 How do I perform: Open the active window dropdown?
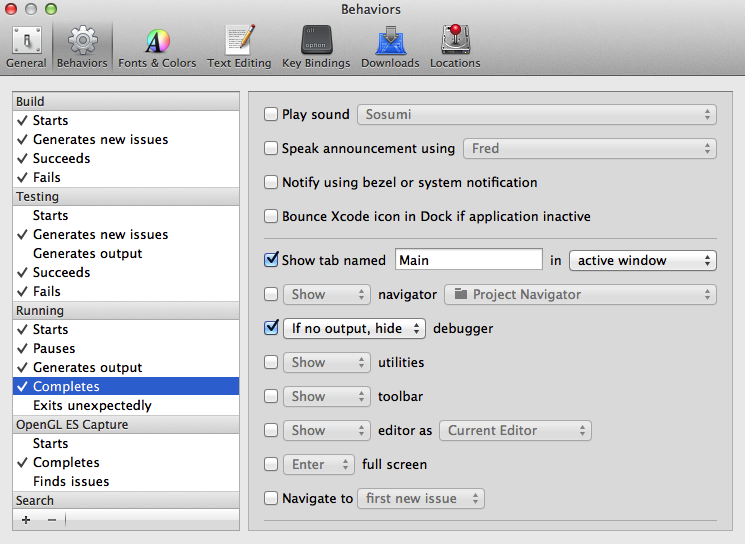[x=642, y=260]
